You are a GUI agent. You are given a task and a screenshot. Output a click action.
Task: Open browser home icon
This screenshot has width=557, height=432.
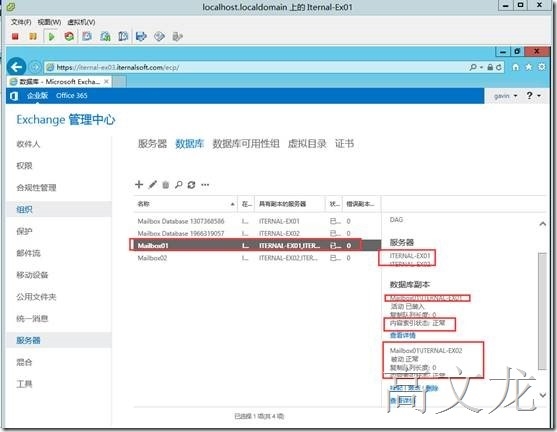point(516,67)
